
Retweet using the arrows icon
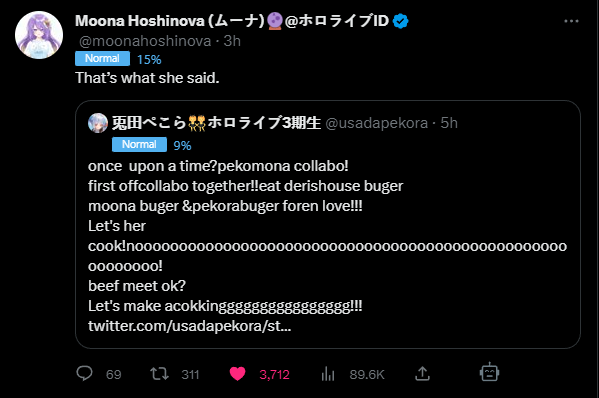[x=159, y=374]
